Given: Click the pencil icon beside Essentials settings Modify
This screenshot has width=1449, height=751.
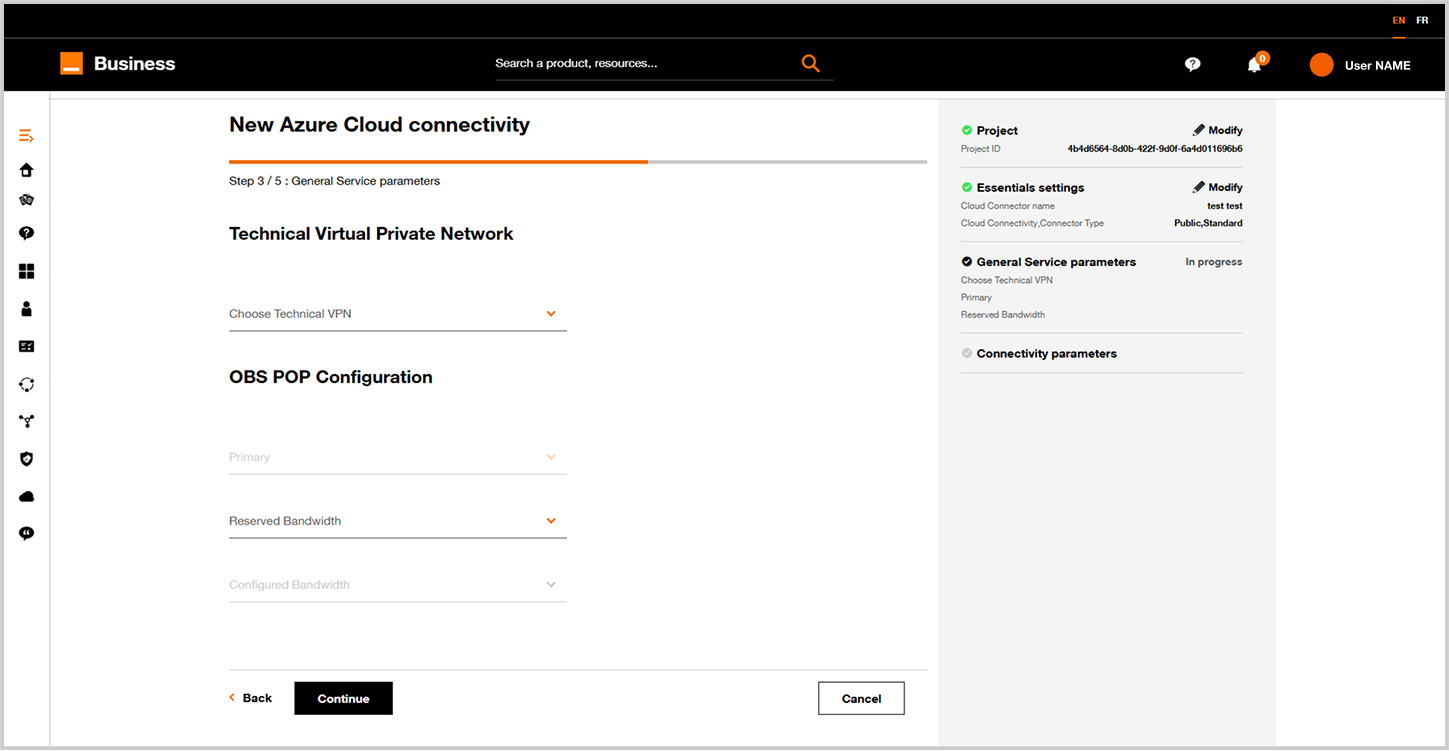Looking at the screenshot, I should point(1199,187).
